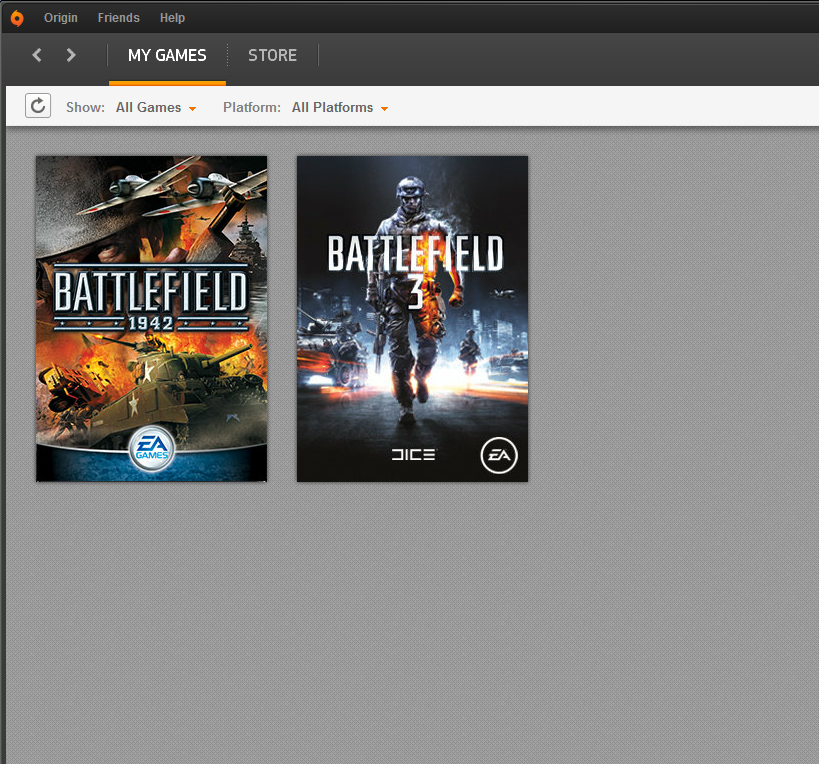819x764 pixels.
Task: Switch to the My Games tab
Action: [x=167, y=55]
